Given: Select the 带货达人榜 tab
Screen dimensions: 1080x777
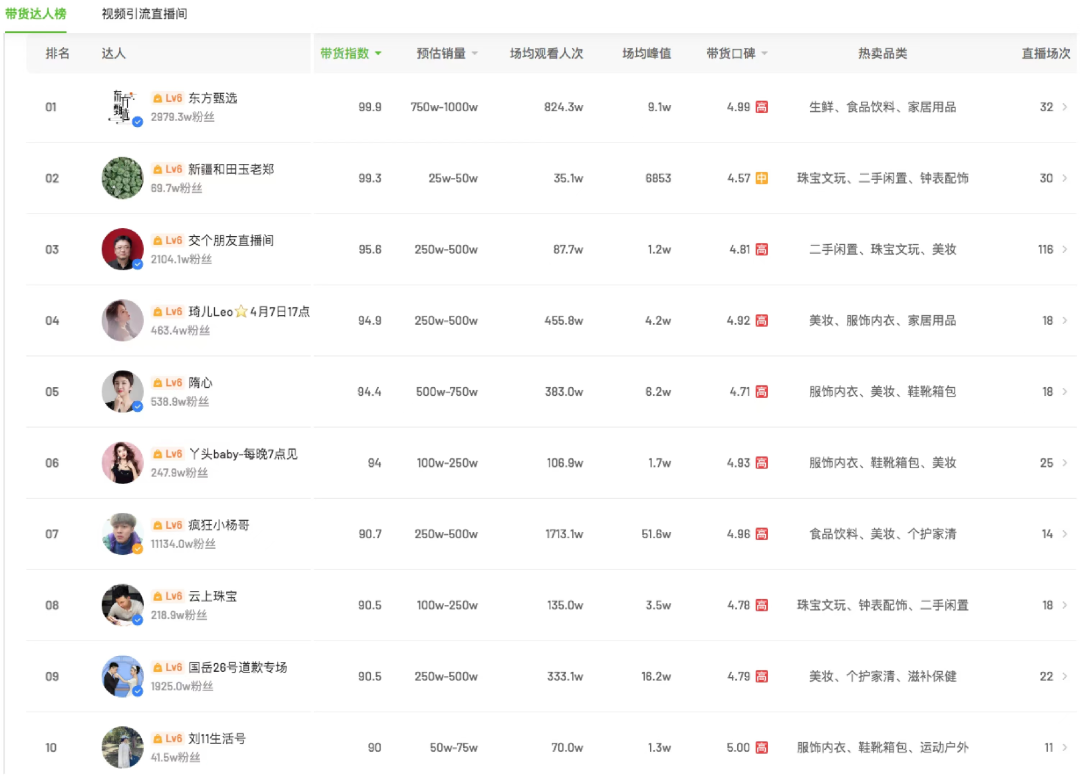Looking at the screenshot, I should [35, 14].
